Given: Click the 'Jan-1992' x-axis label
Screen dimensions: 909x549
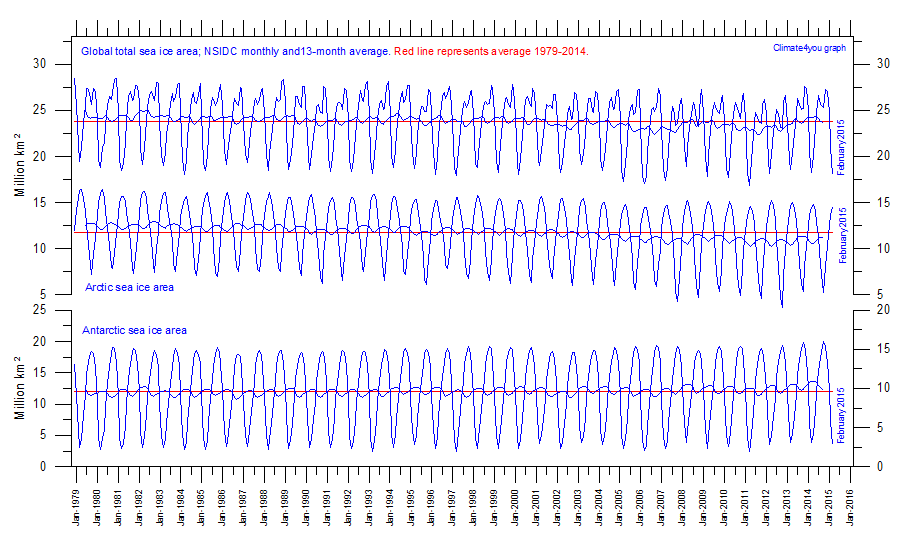Looking at the screenshot, I should click(x=347, y=508).
